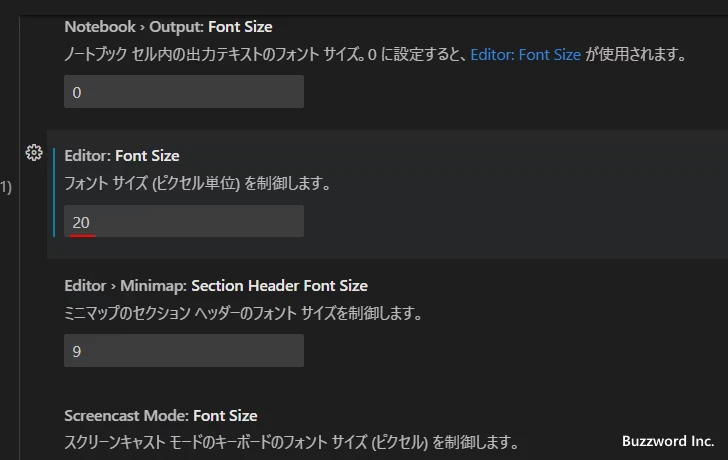Click description 'フォント サイズ (ピクセル単位) を制御します。'
Viewport: 728px width, 460px height.
click(197, 183)
